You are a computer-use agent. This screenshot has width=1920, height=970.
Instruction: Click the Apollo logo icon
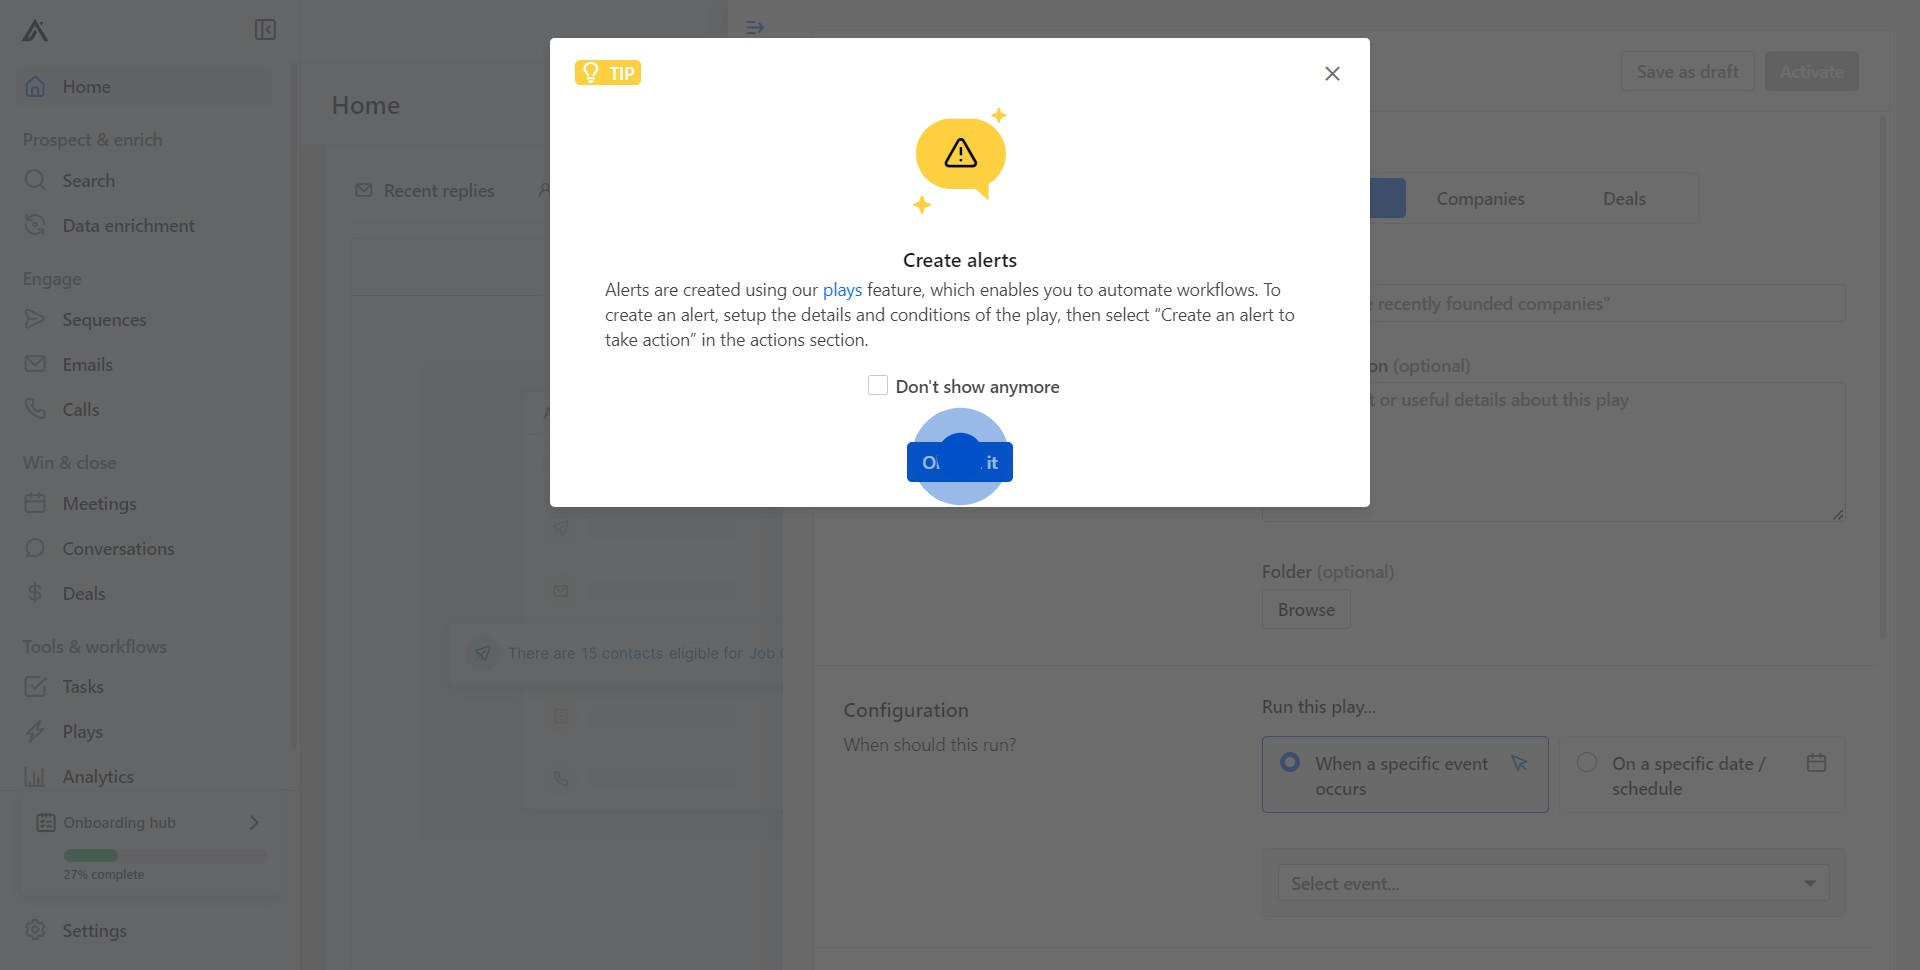point(35,31)
